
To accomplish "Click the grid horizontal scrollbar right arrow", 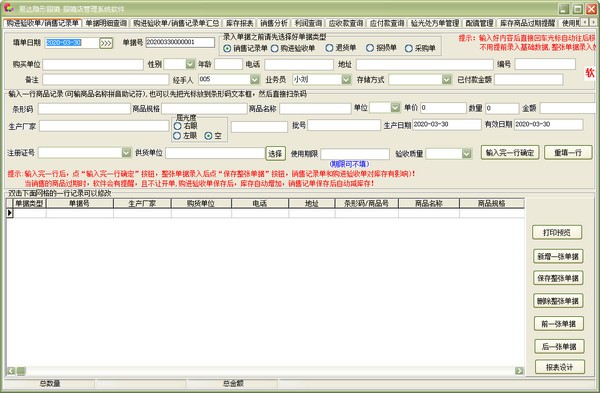I will (x=519, y=370).
